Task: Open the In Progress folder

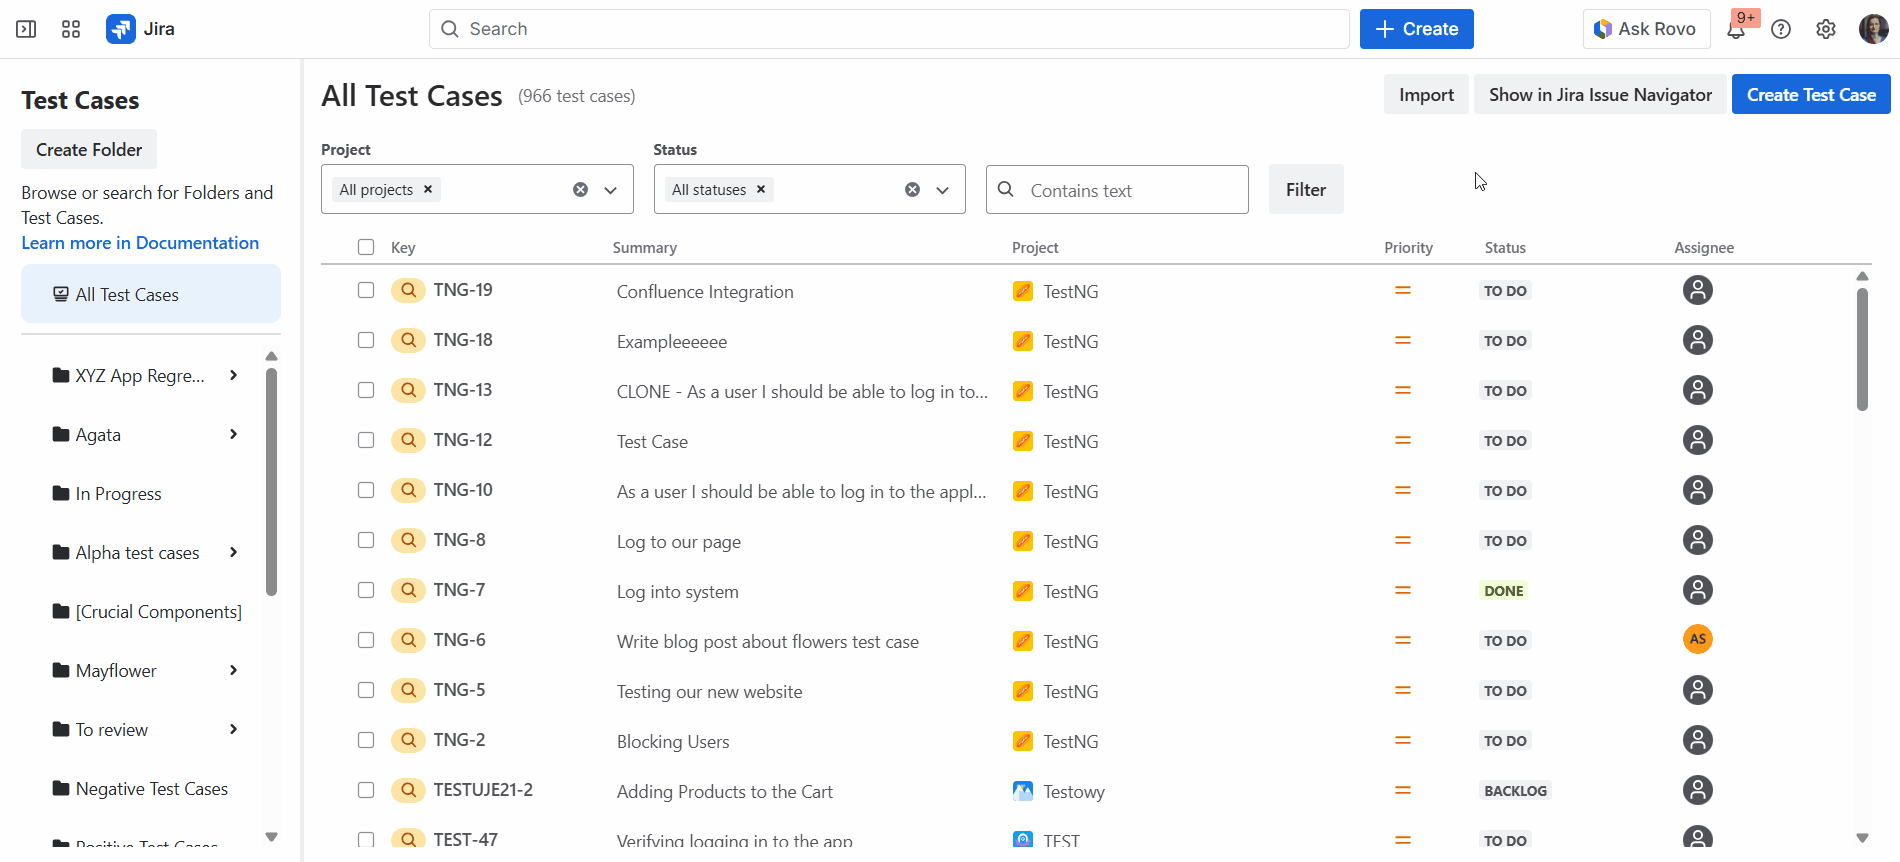Action: pos(118,494)
